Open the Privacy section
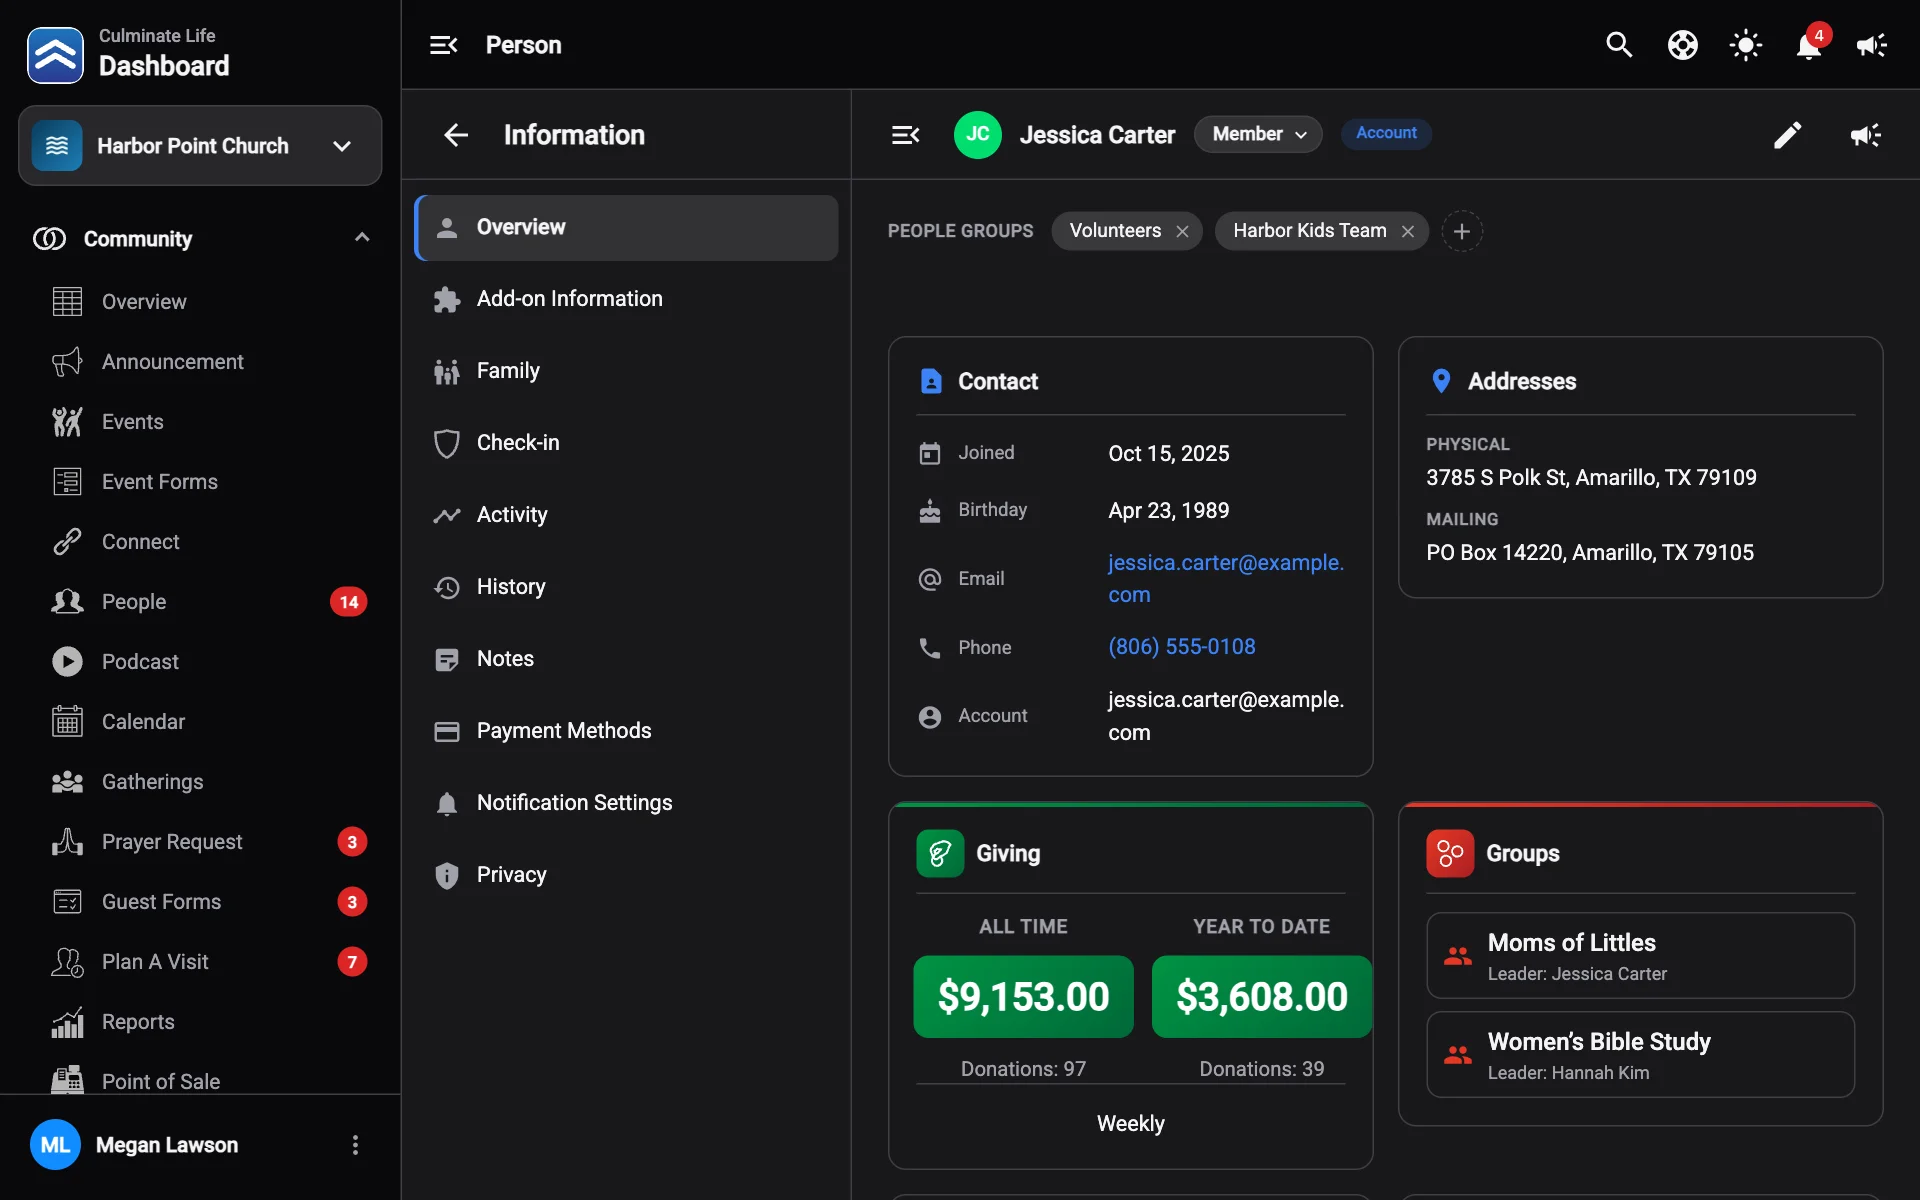 click(x=626, y=875)
